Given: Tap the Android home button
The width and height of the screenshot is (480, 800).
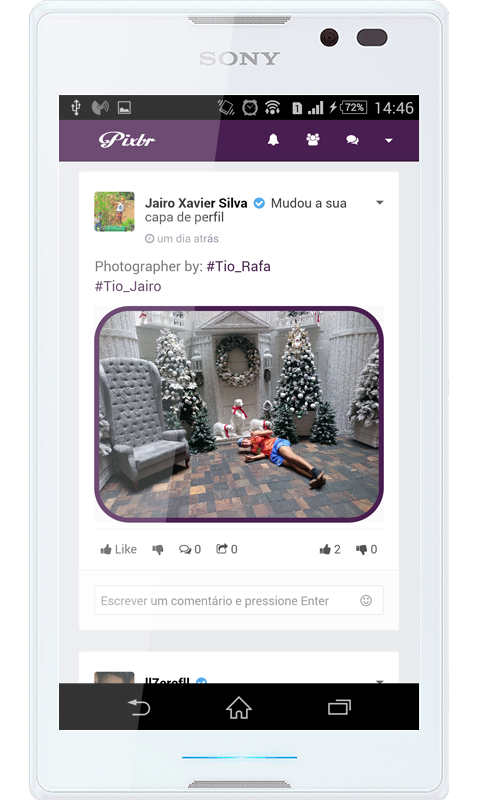Looking at the screenshot, I should click(239, 708).
